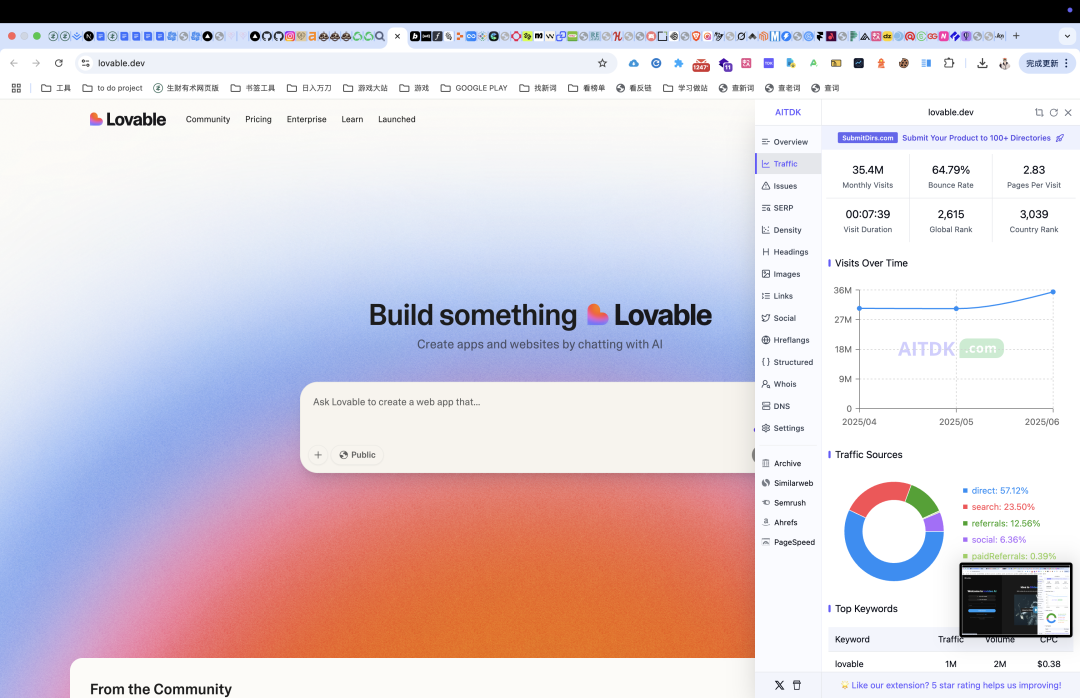Open Chrome downloads icon
Viewport: 1080px width, 698px height.
point(982,63)
